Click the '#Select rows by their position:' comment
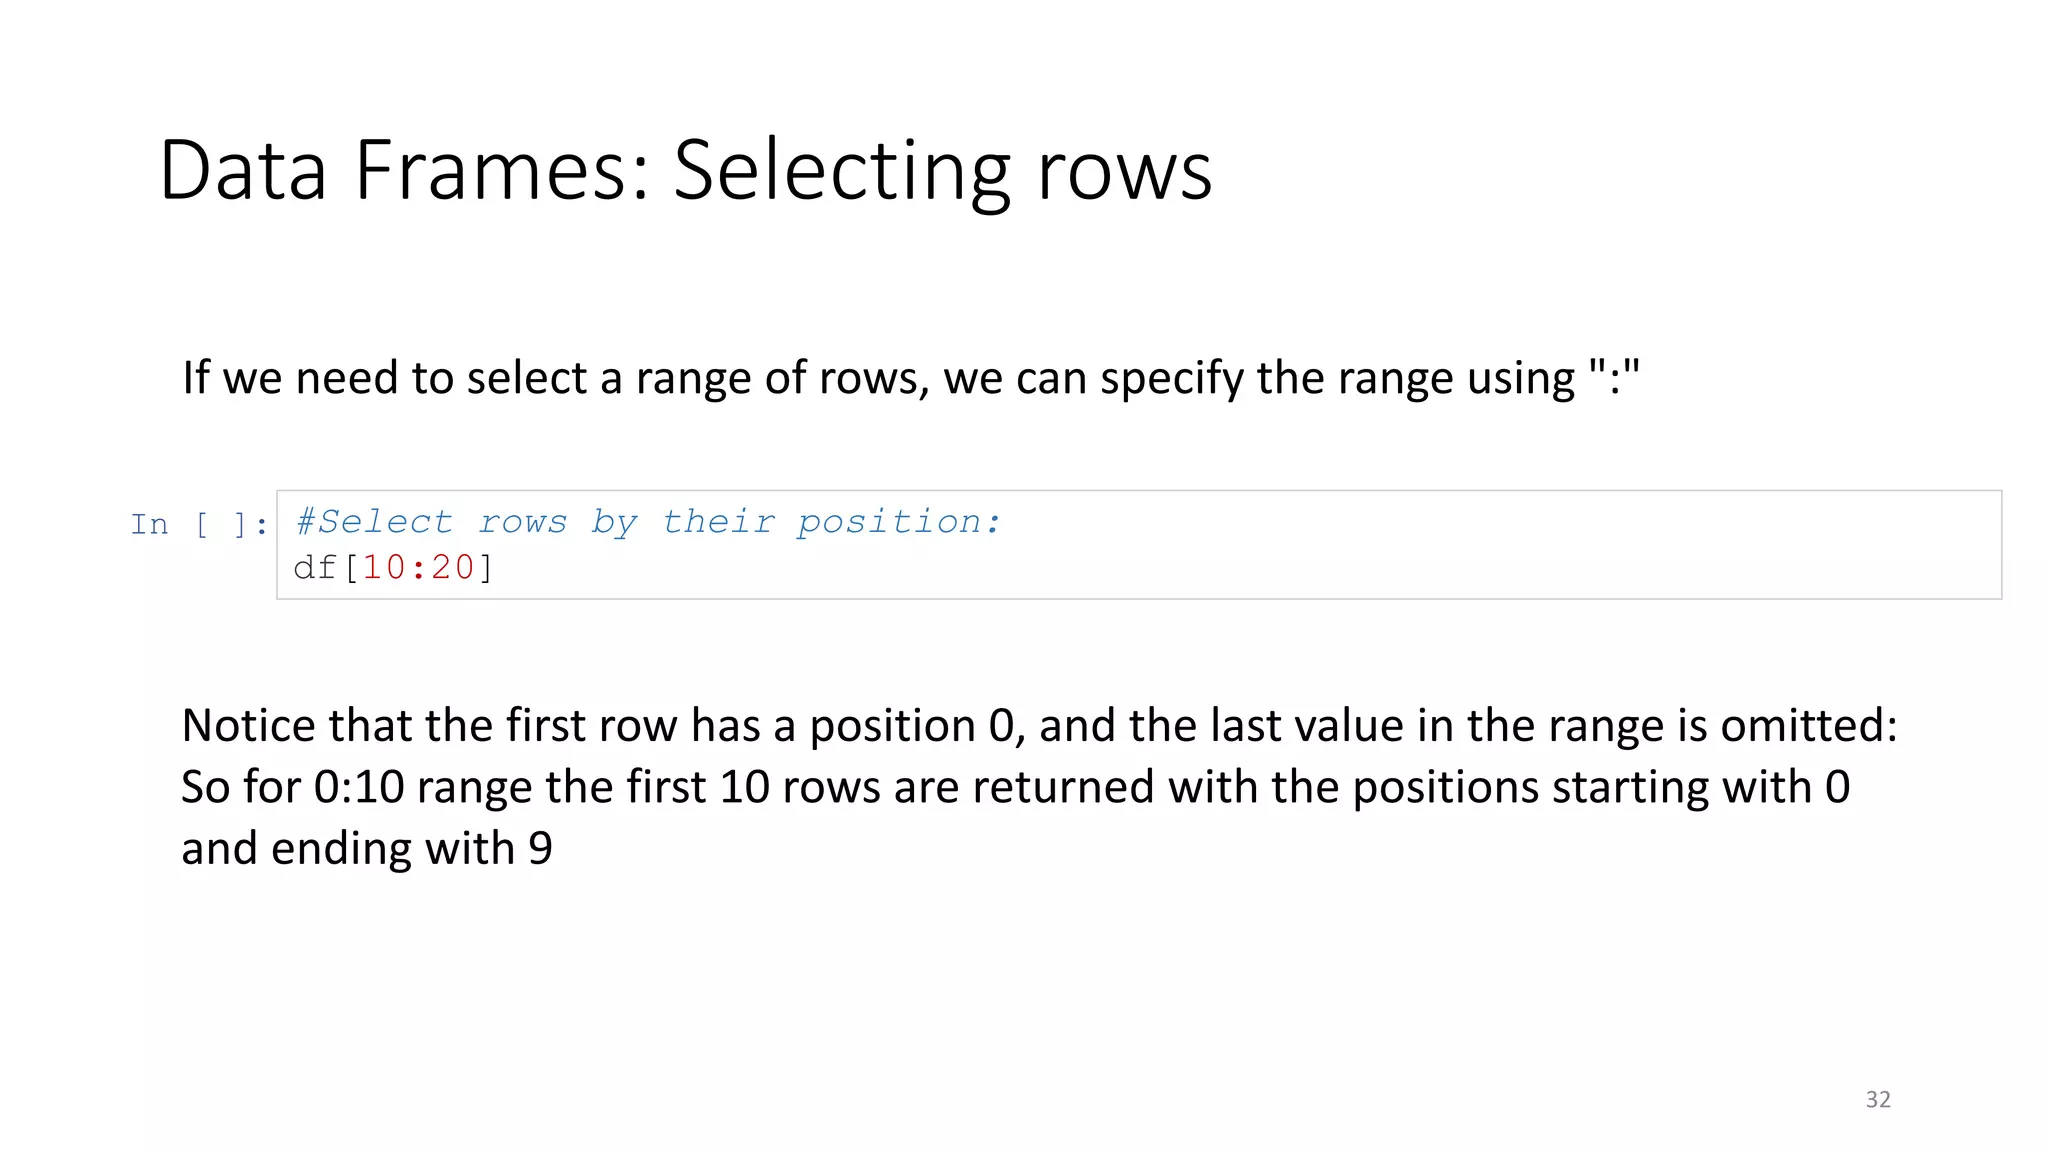This screenshot has width=2048, height=1152. [648, 522]
